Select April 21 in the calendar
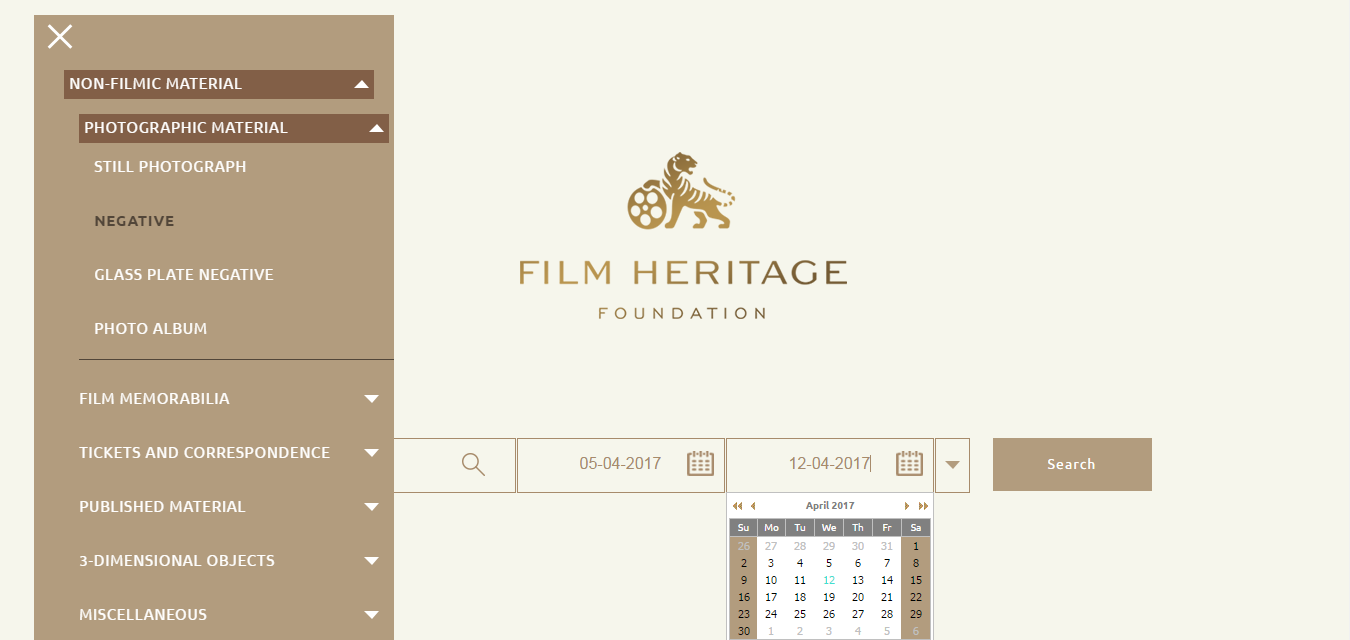Image resolution: width=1350 pixels, height=640 pixels. pos(887,597)
